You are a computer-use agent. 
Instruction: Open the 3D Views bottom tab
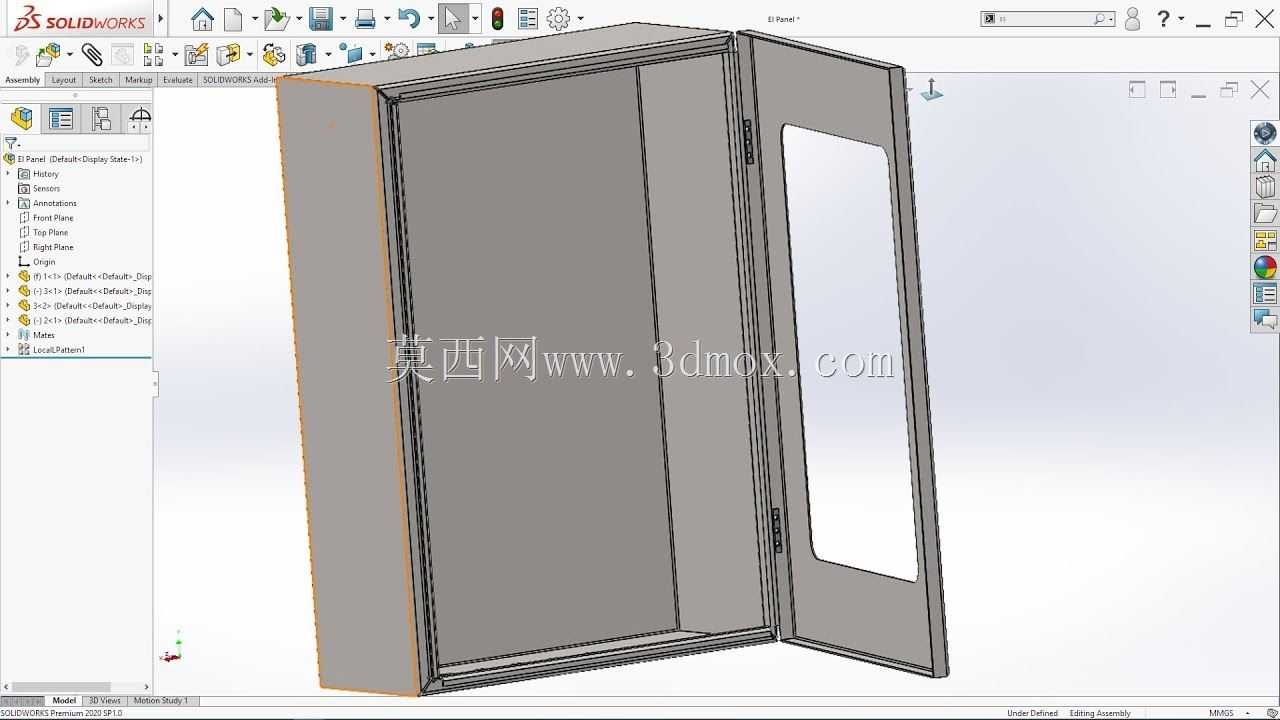(104, 700)
